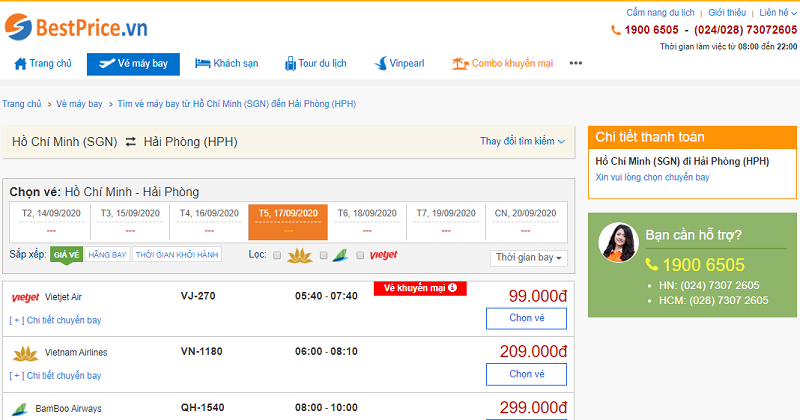This screenshot has height=420, width=800.
Task: Click the support agent avatar photo
Action: point(618,243)
